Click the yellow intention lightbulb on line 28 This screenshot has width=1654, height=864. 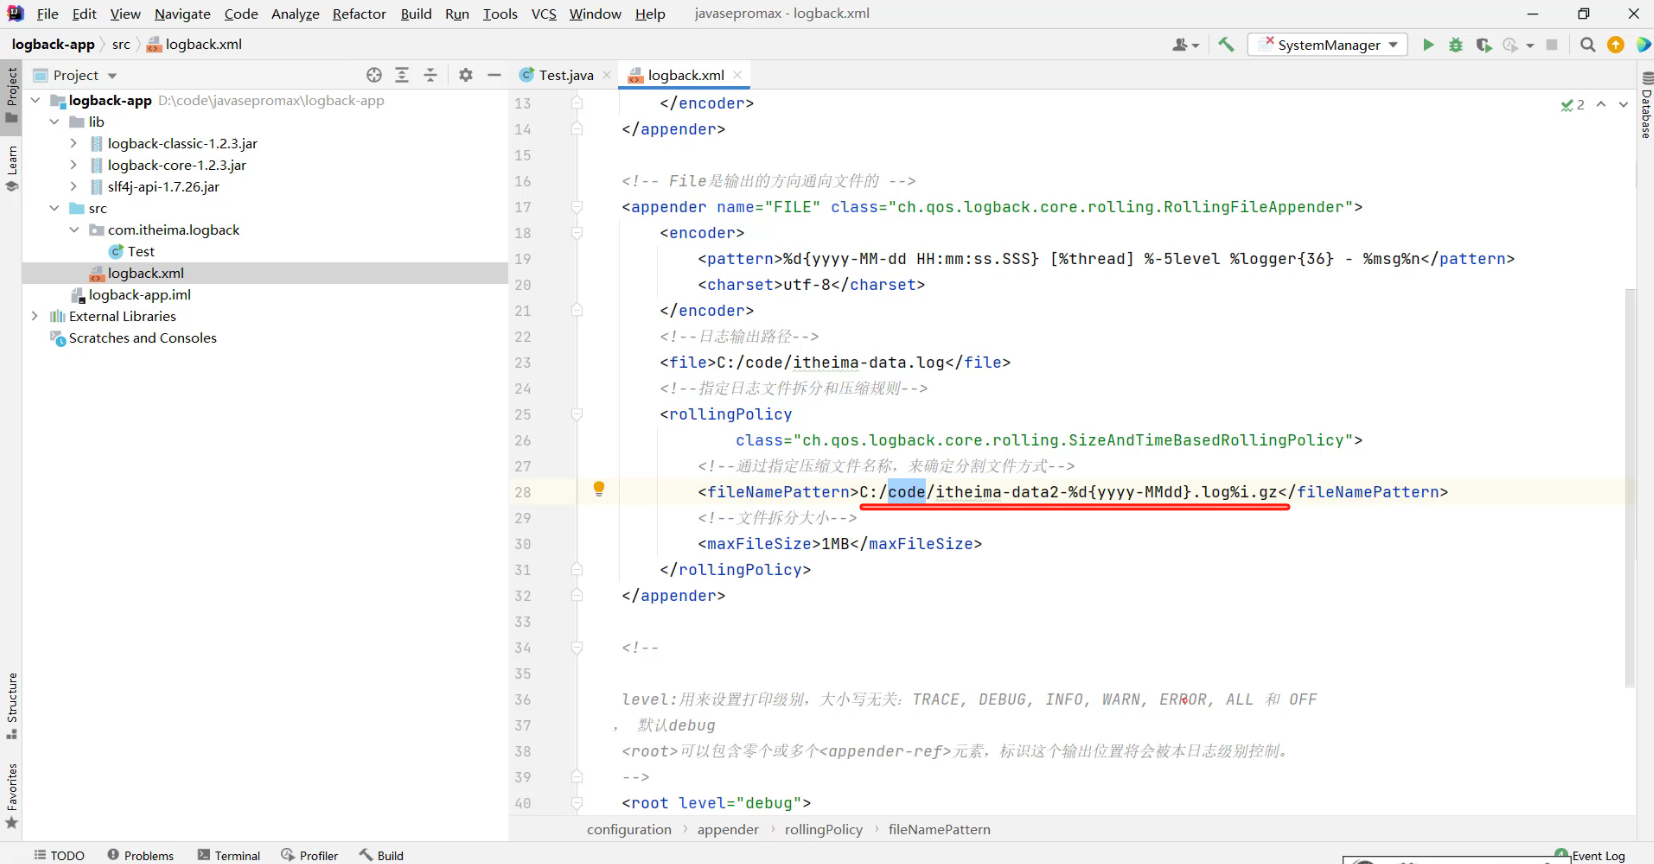tap(599, 489)
